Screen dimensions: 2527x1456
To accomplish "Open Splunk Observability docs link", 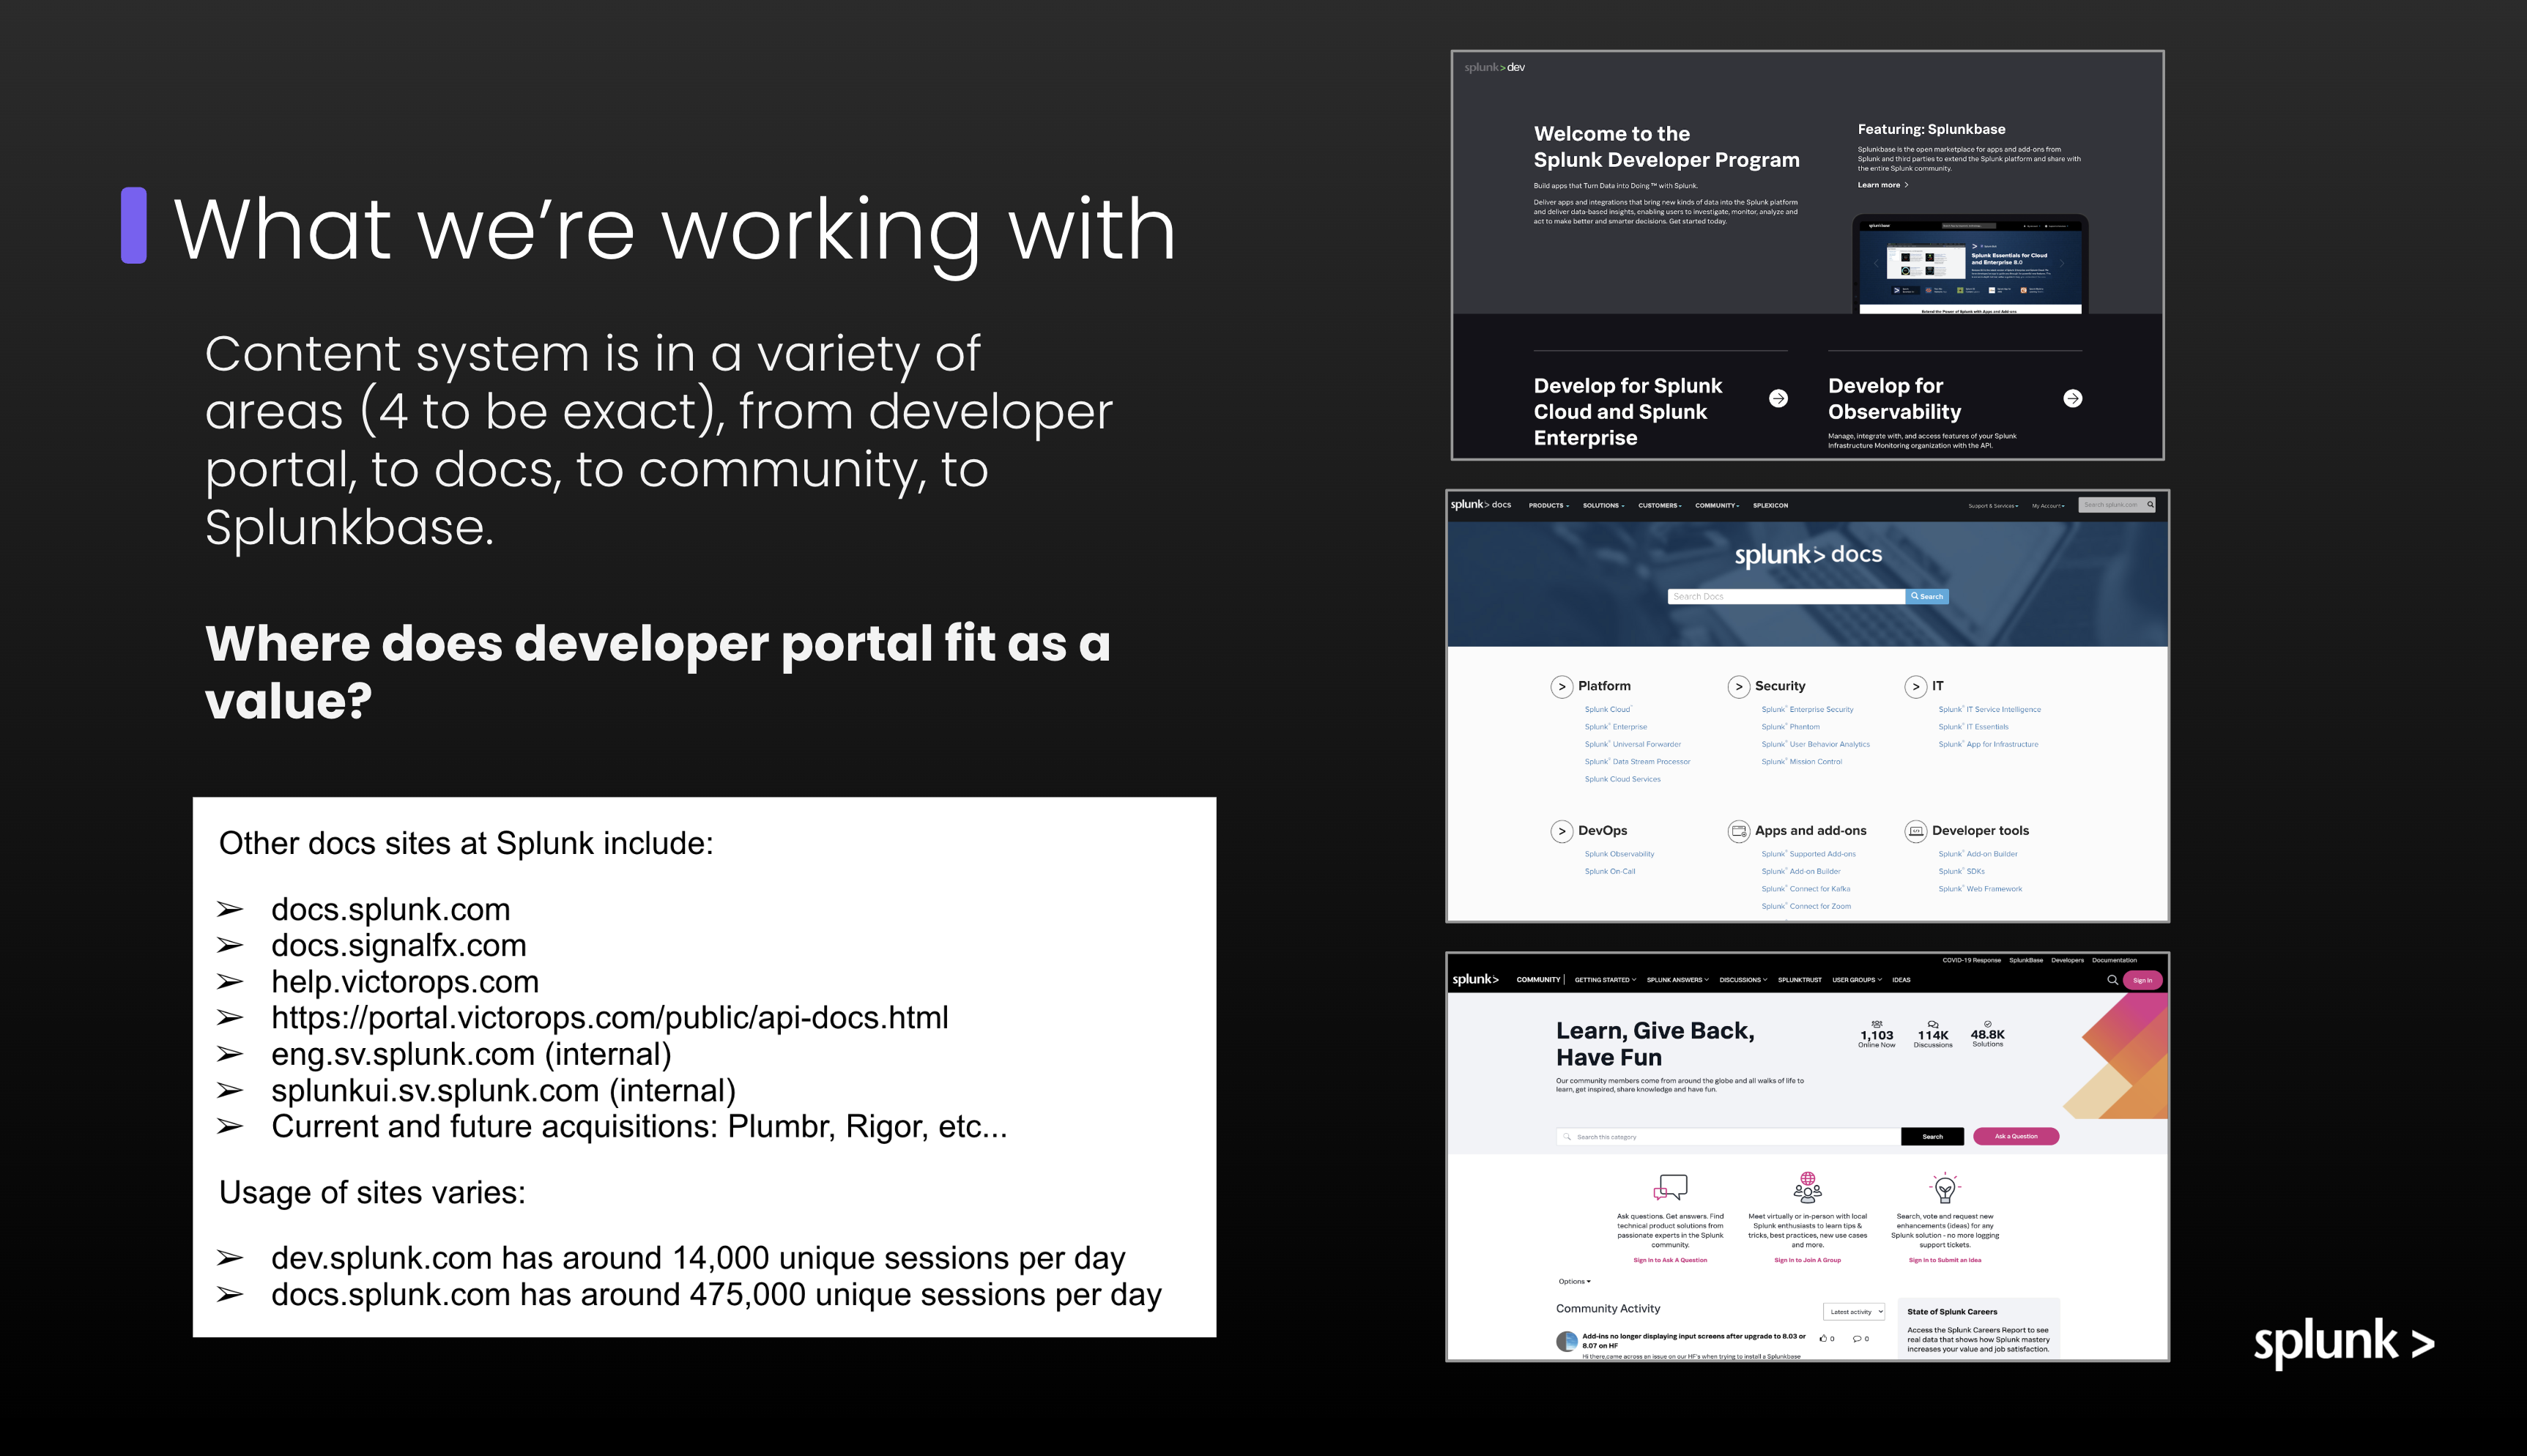I will coord(1619,854).
